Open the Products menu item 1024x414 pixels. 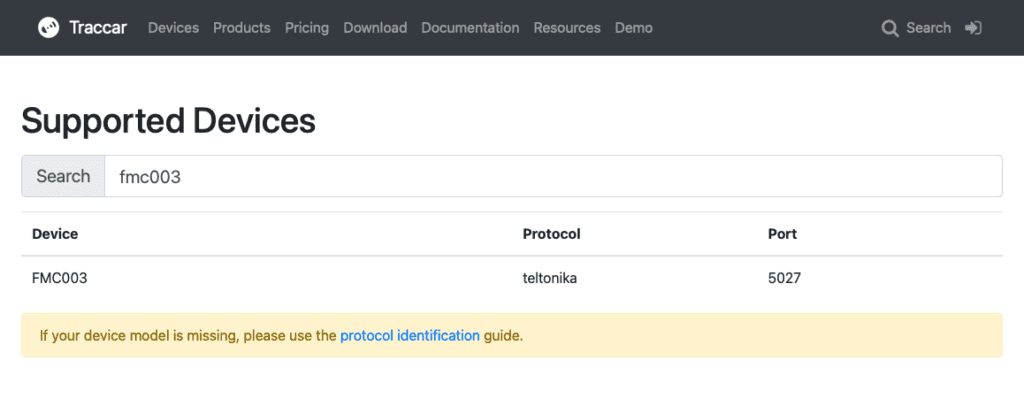(x=242, y=27)
